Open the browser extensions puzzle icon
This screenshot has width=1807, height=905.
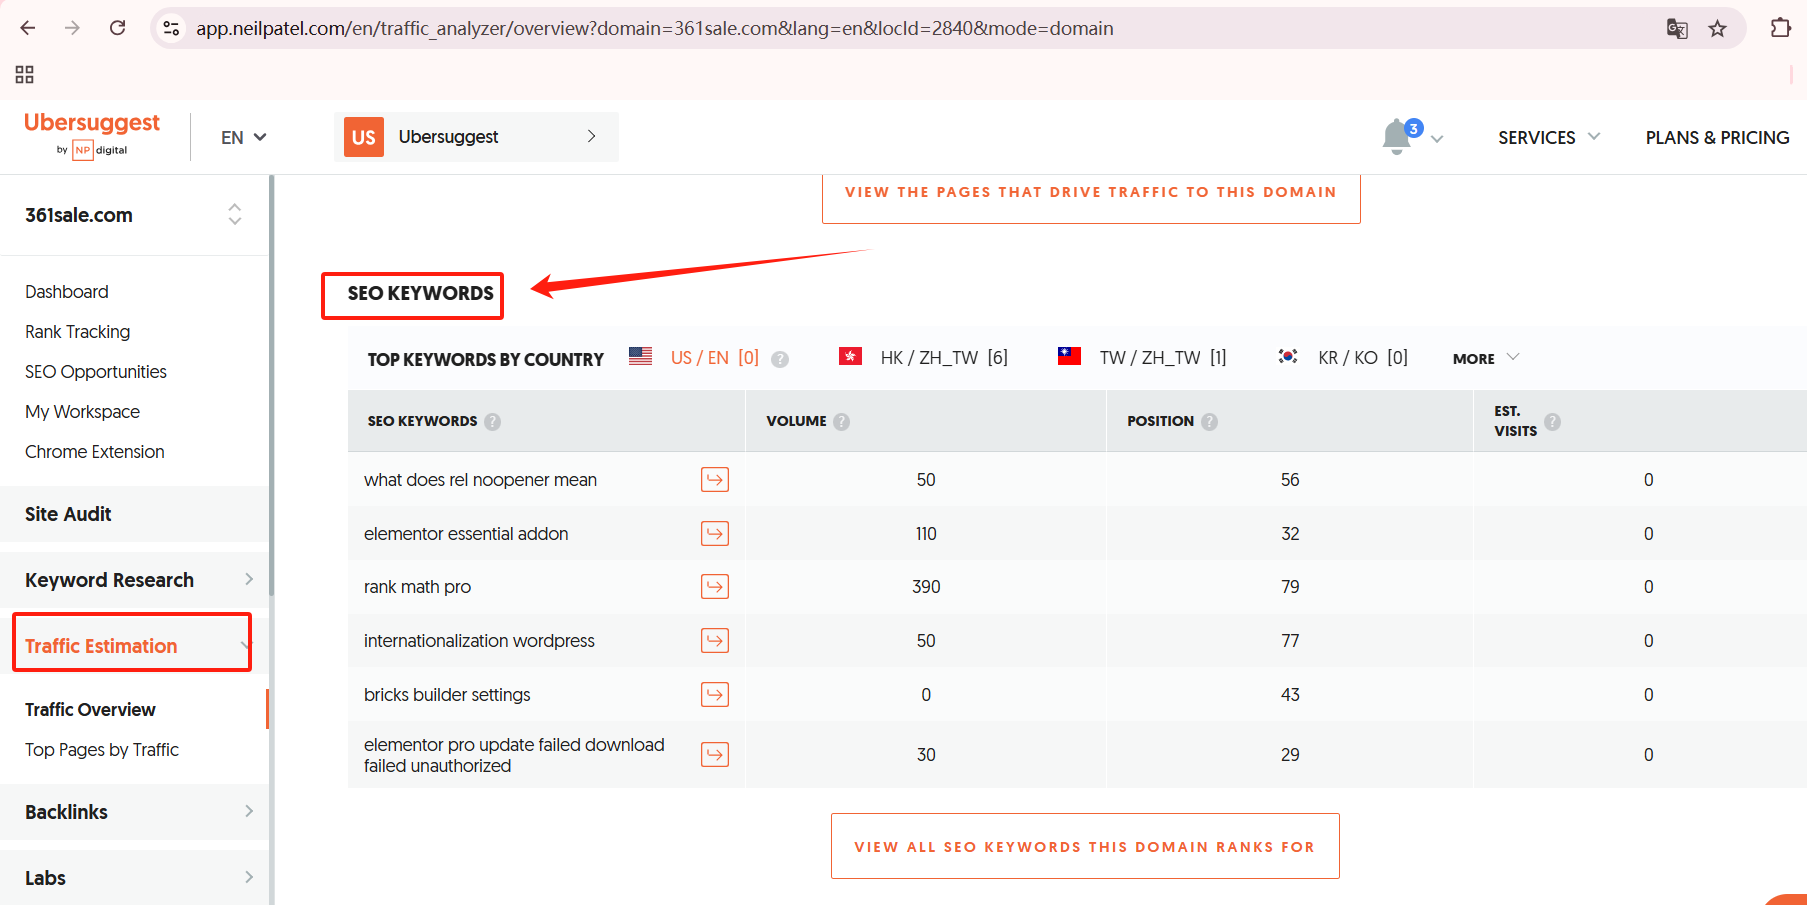tap(1781, 28)
